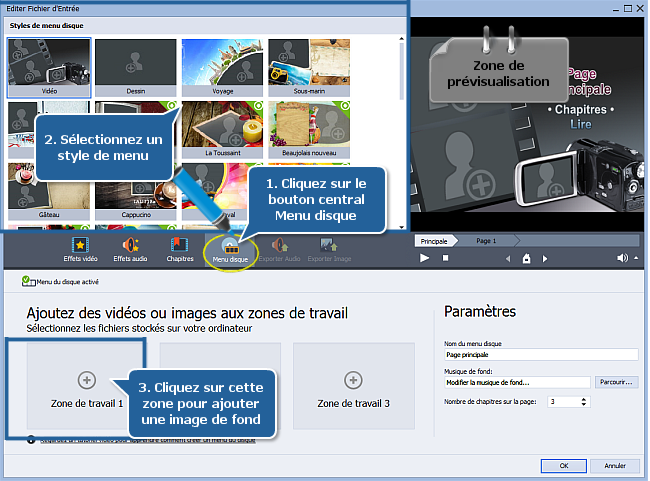Switch to the Principale tab
The image size is (650, 481).
tap(434, 241)
